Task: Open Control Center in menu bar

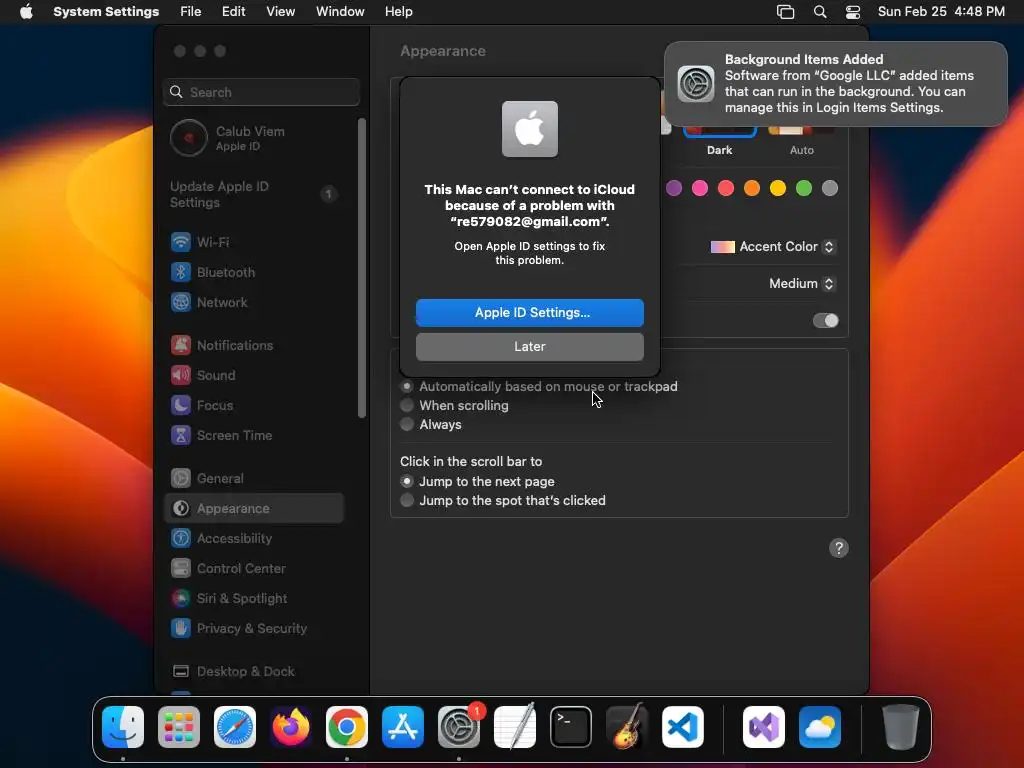Action: click(853, 12)
